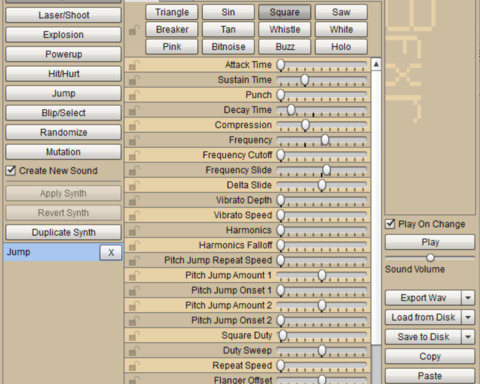
Task: Disable the Play On Change checkbox
Action: 390,224
